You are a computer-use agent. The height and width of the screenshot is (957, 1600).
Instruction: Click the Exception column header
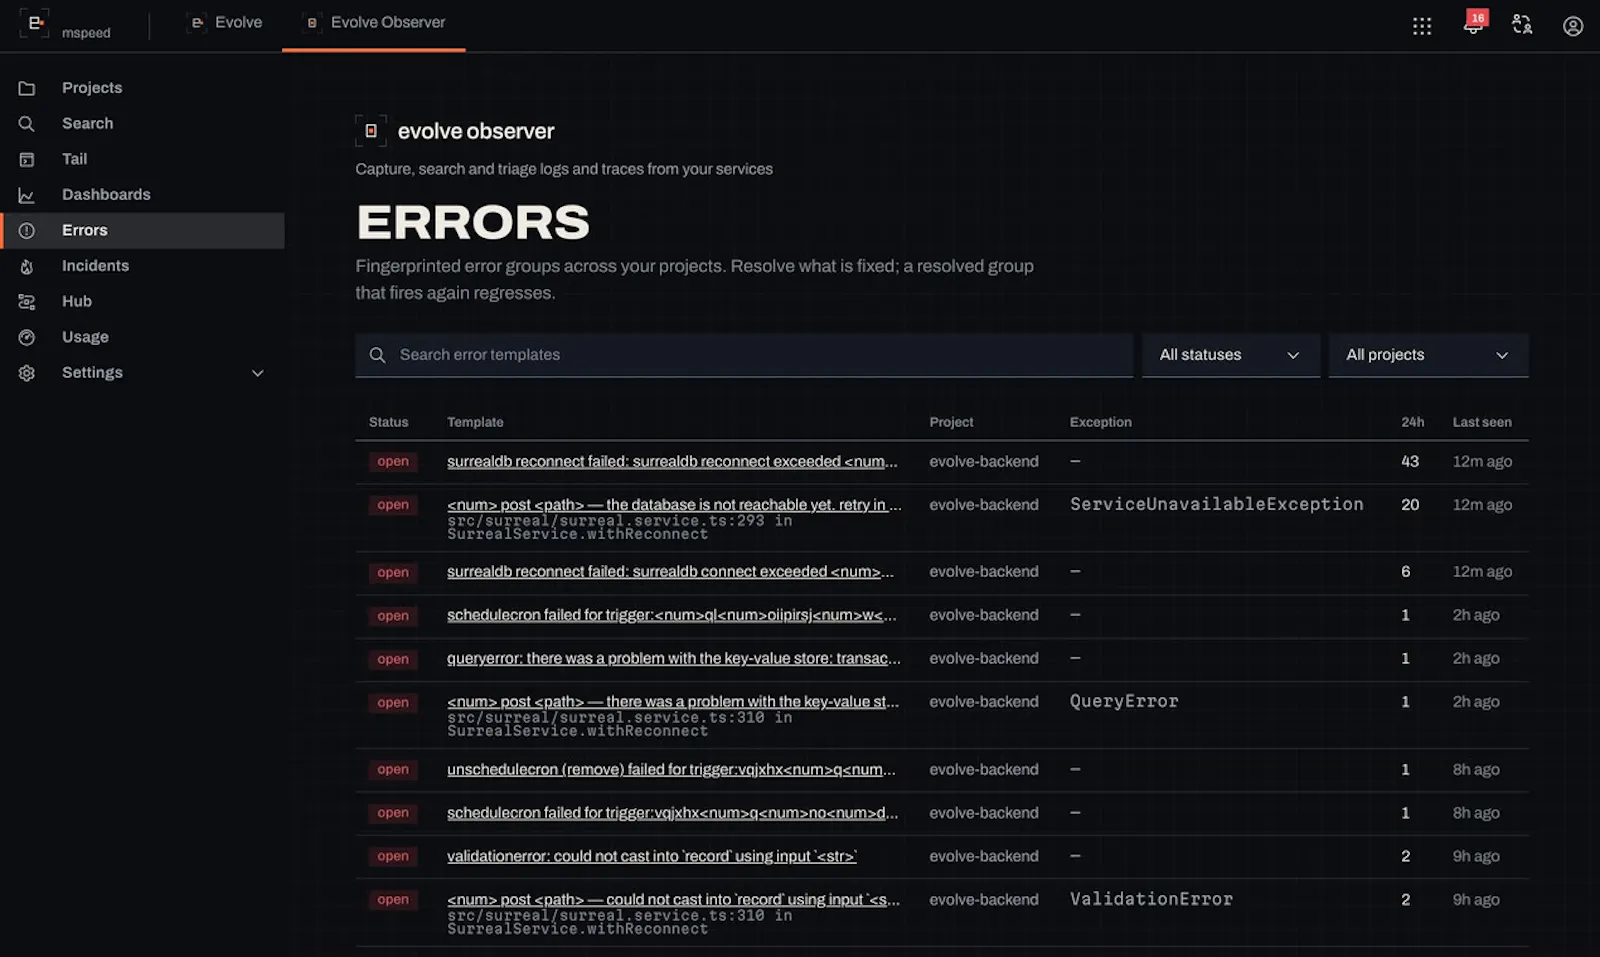click(x=1101, y=422)
